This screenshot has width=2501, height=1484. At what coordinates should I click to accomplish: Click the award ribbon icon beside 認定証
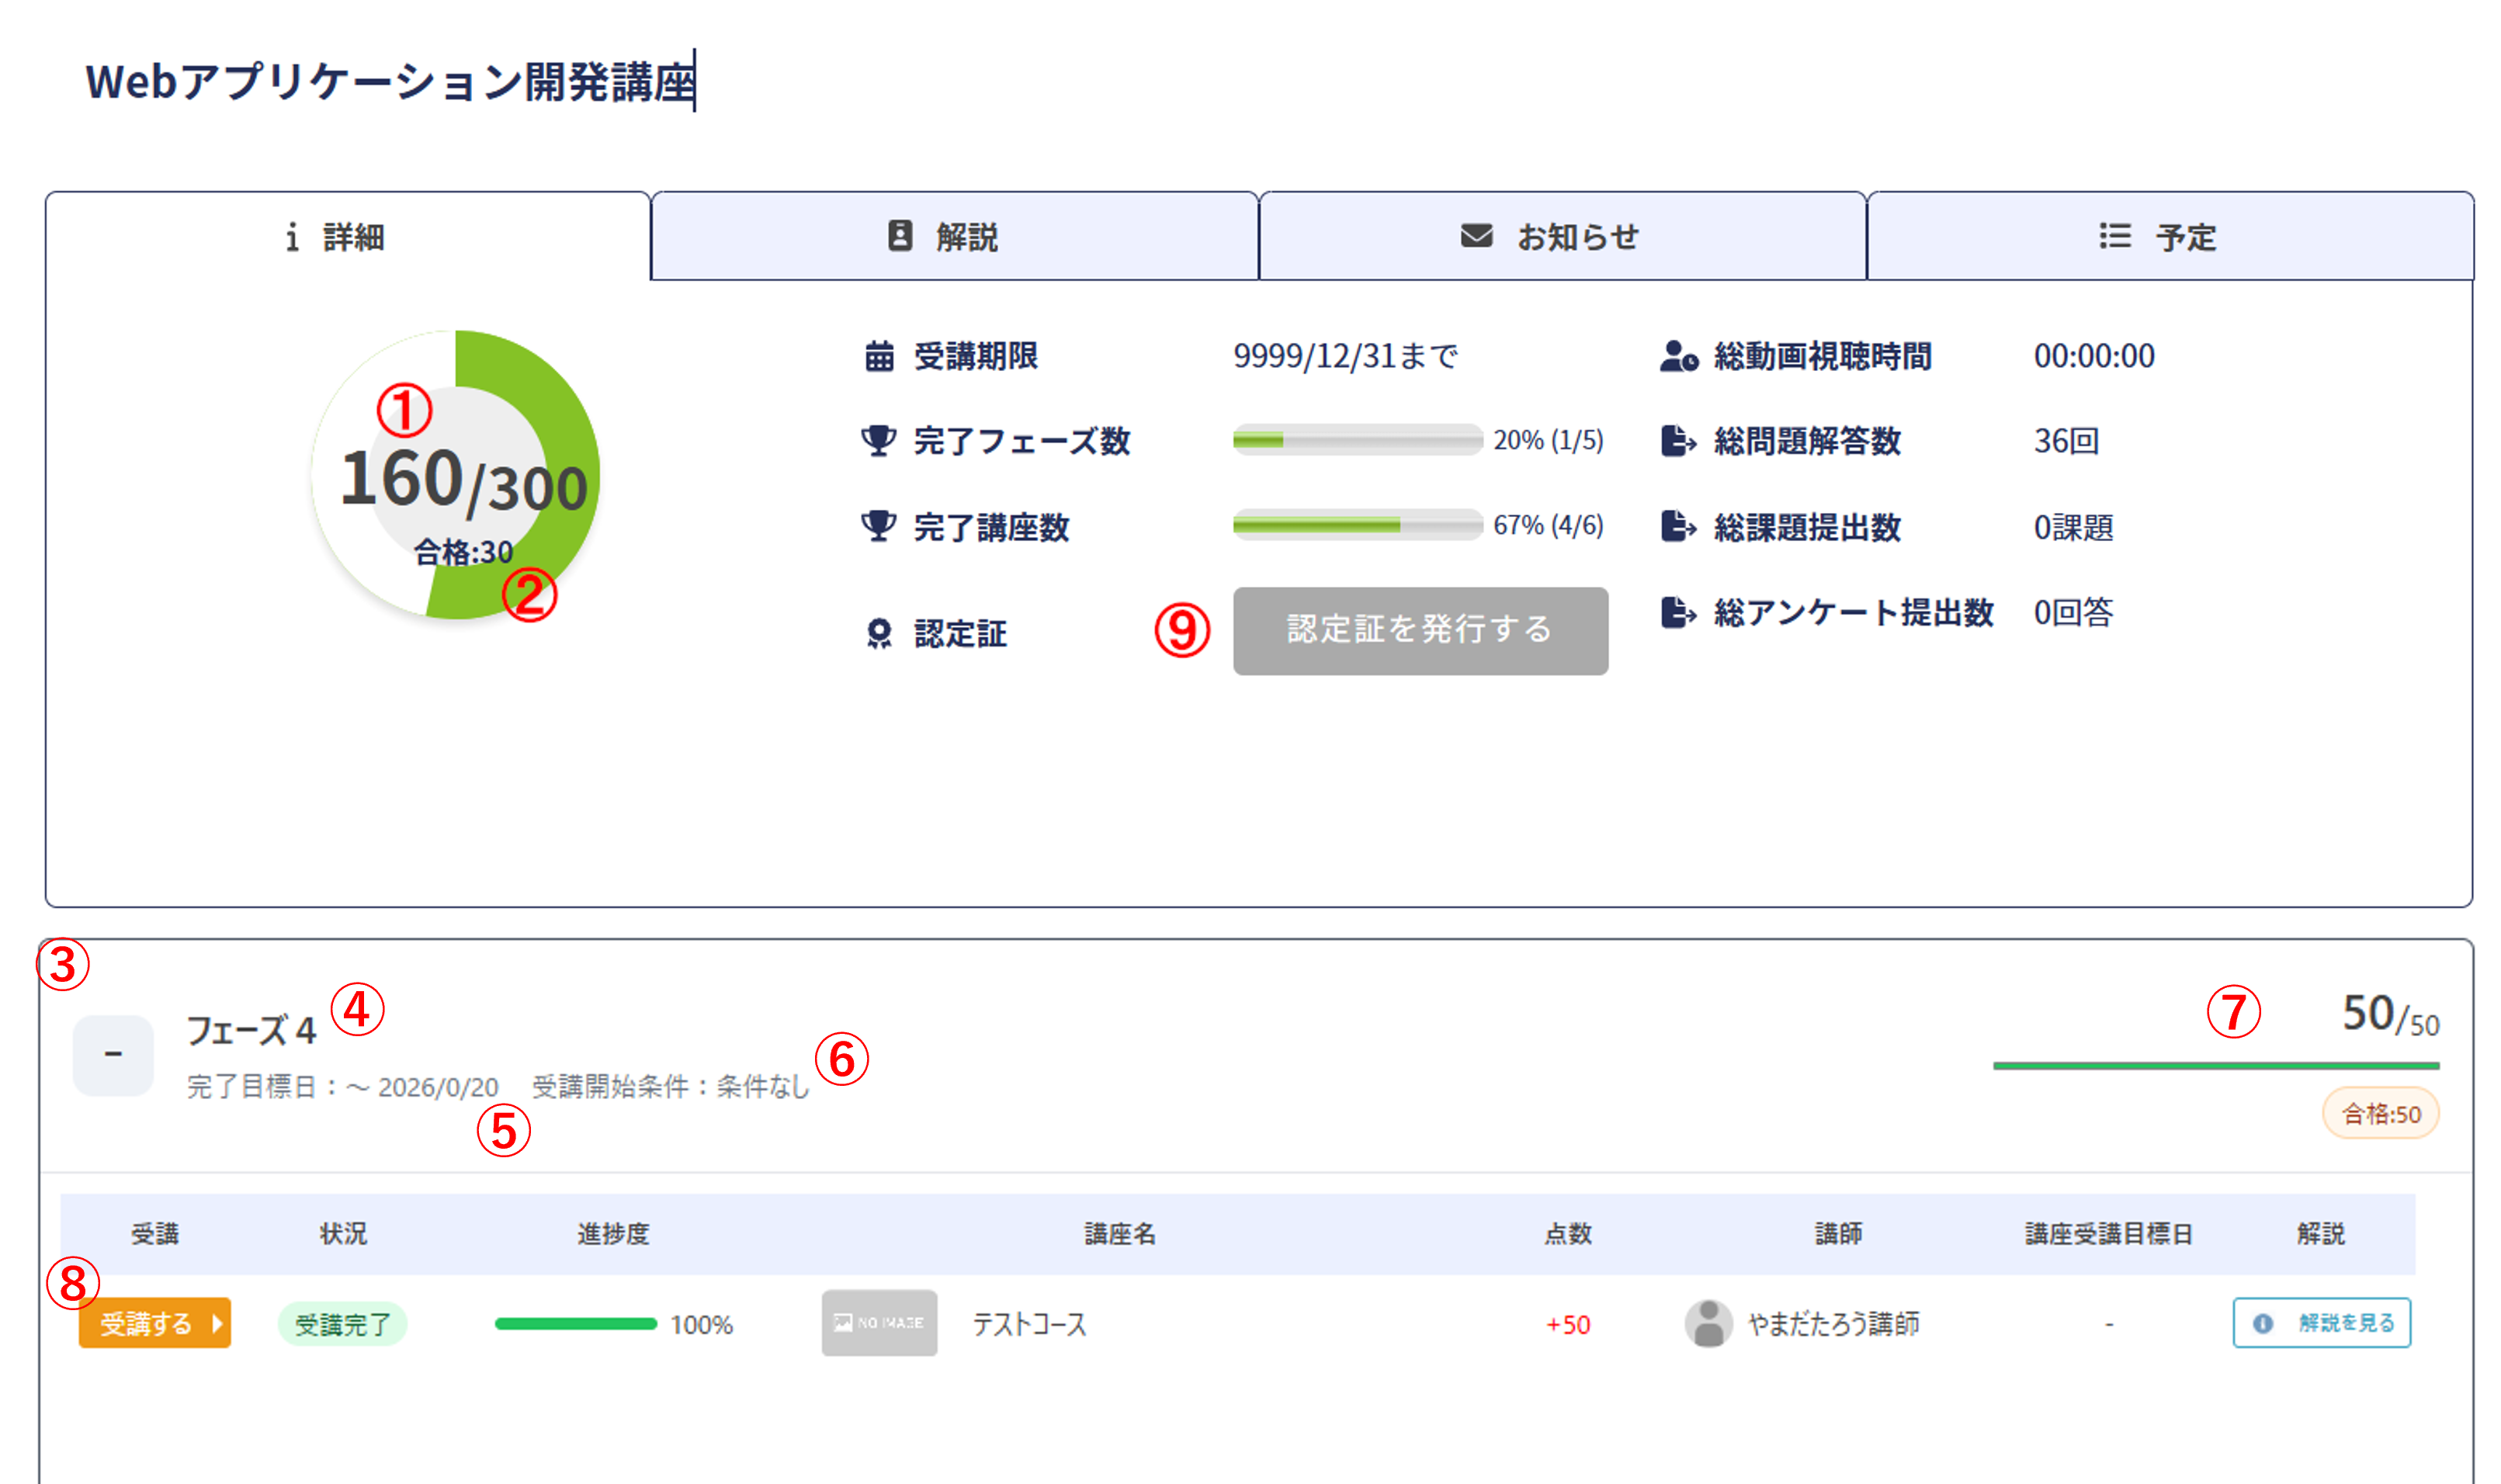click(879, 633)
